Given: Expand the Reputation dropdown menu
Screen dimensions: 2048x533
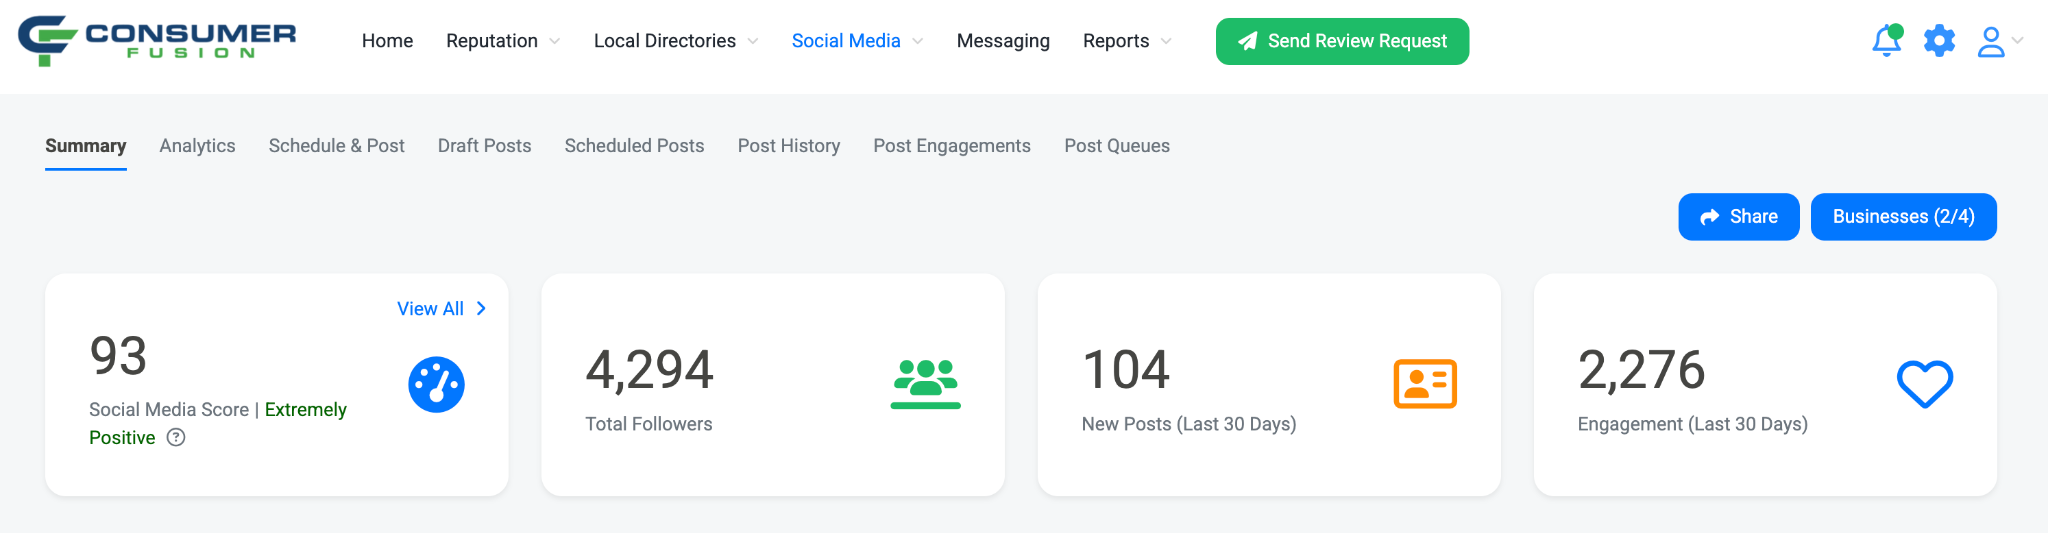Looking at the screenshot, I should (x=503, y=41).
